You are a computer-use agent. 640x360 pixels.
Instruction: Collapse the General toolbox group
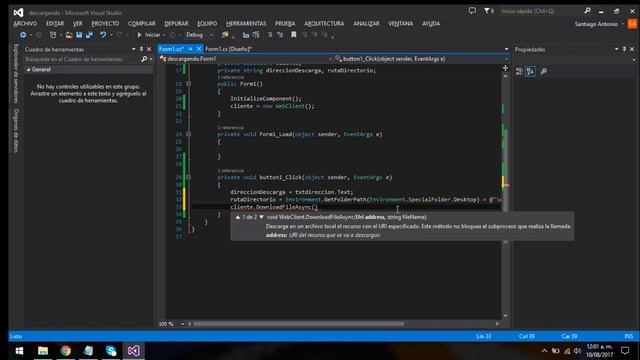click(29, 70)
